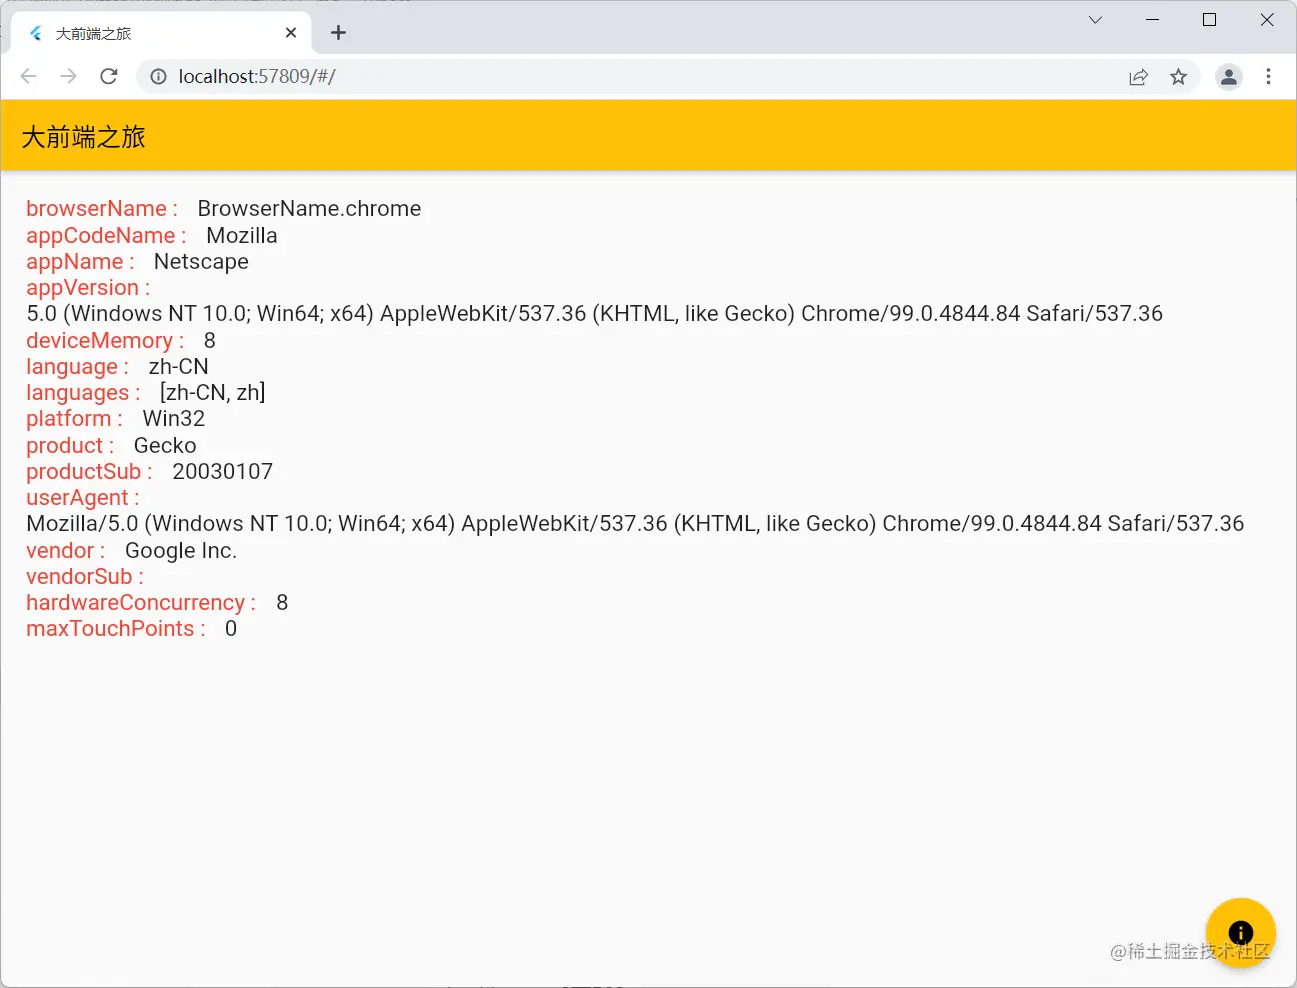This screenshot has height=988, width=1297.
Task: Select the BrowserName.chrome value
Action: click(x=309, y=208)
